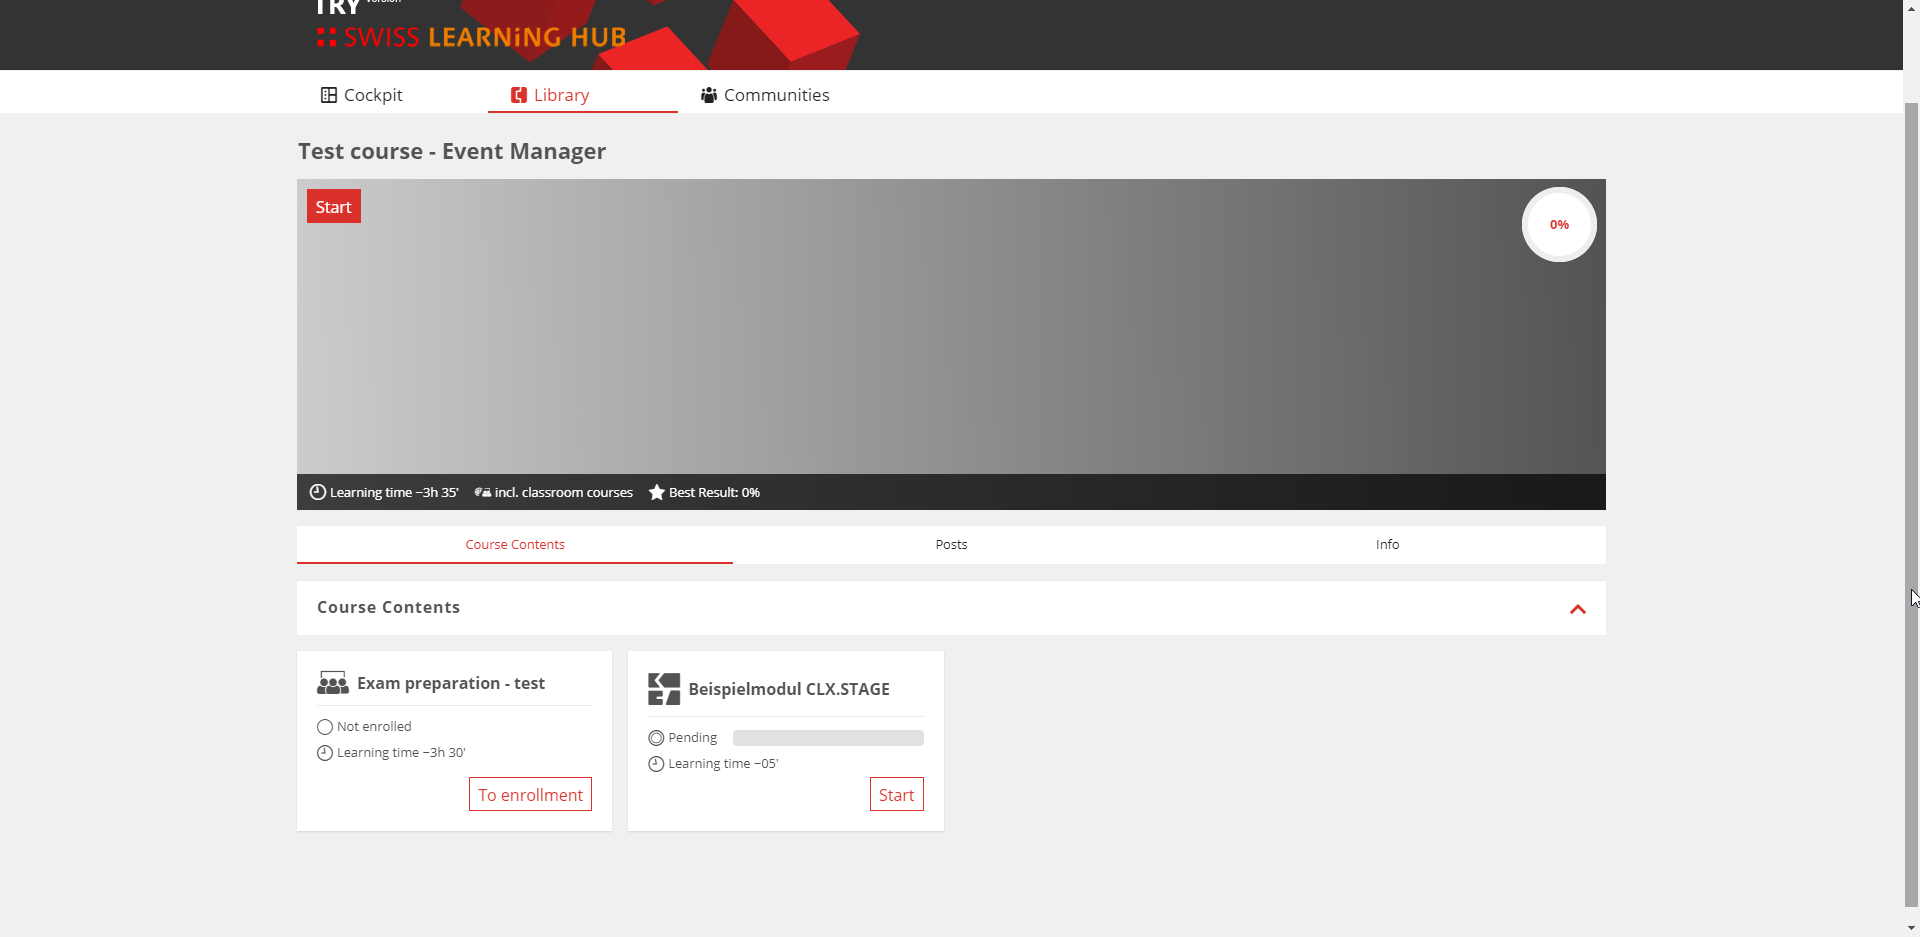Viewport: 1920px width, 937px height.
Task: Click the Pending status circle
Action: 656,738
